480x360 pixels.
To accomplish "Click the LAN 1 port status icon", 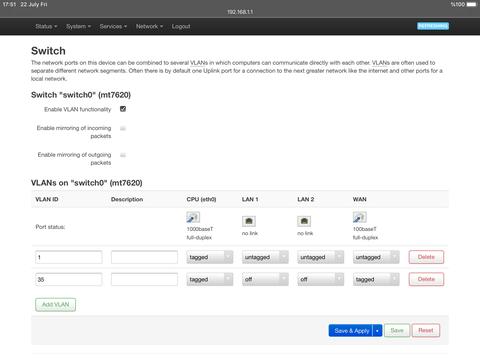I will pos(249,221).
